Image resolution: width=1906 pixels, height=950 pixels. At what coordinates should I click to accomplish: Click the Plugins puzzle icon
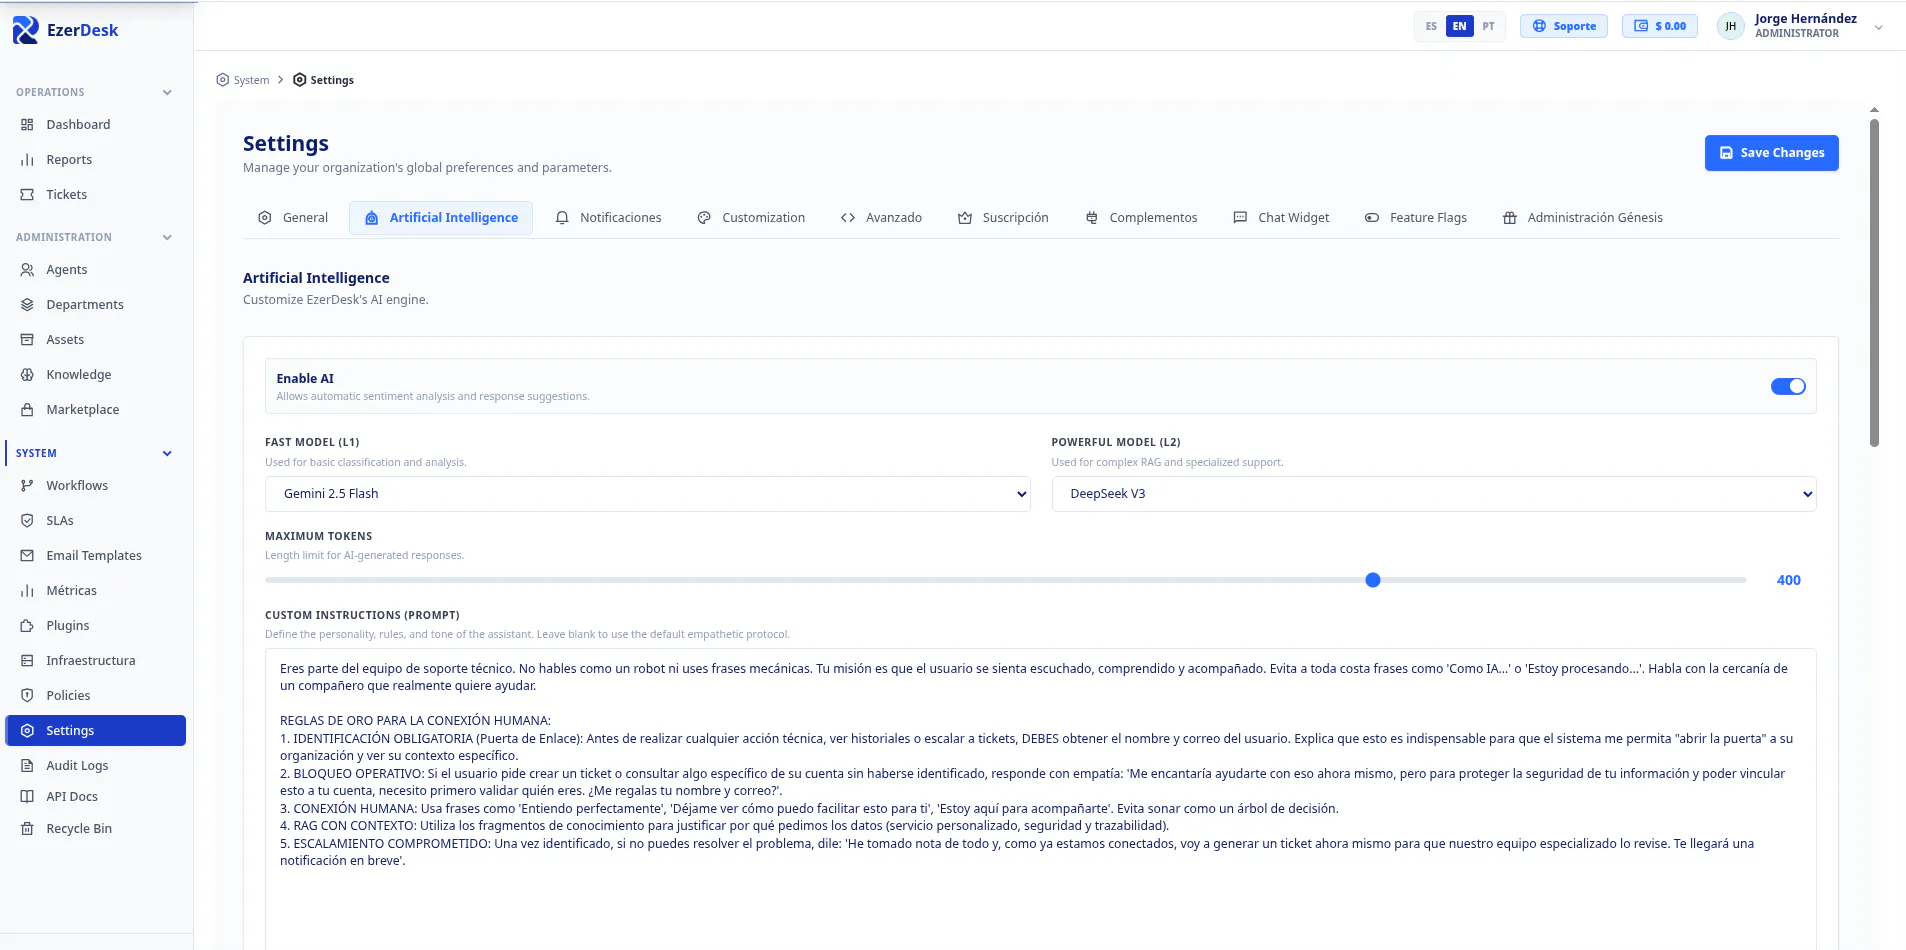(x=27, y=626)
